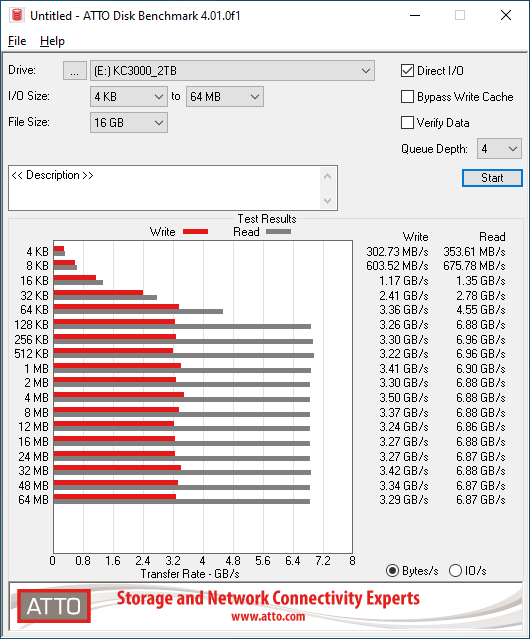Click the ATTO Disk Benchmark app icon
The width and height of the screenshot is (530, 639).
point(17,15)
